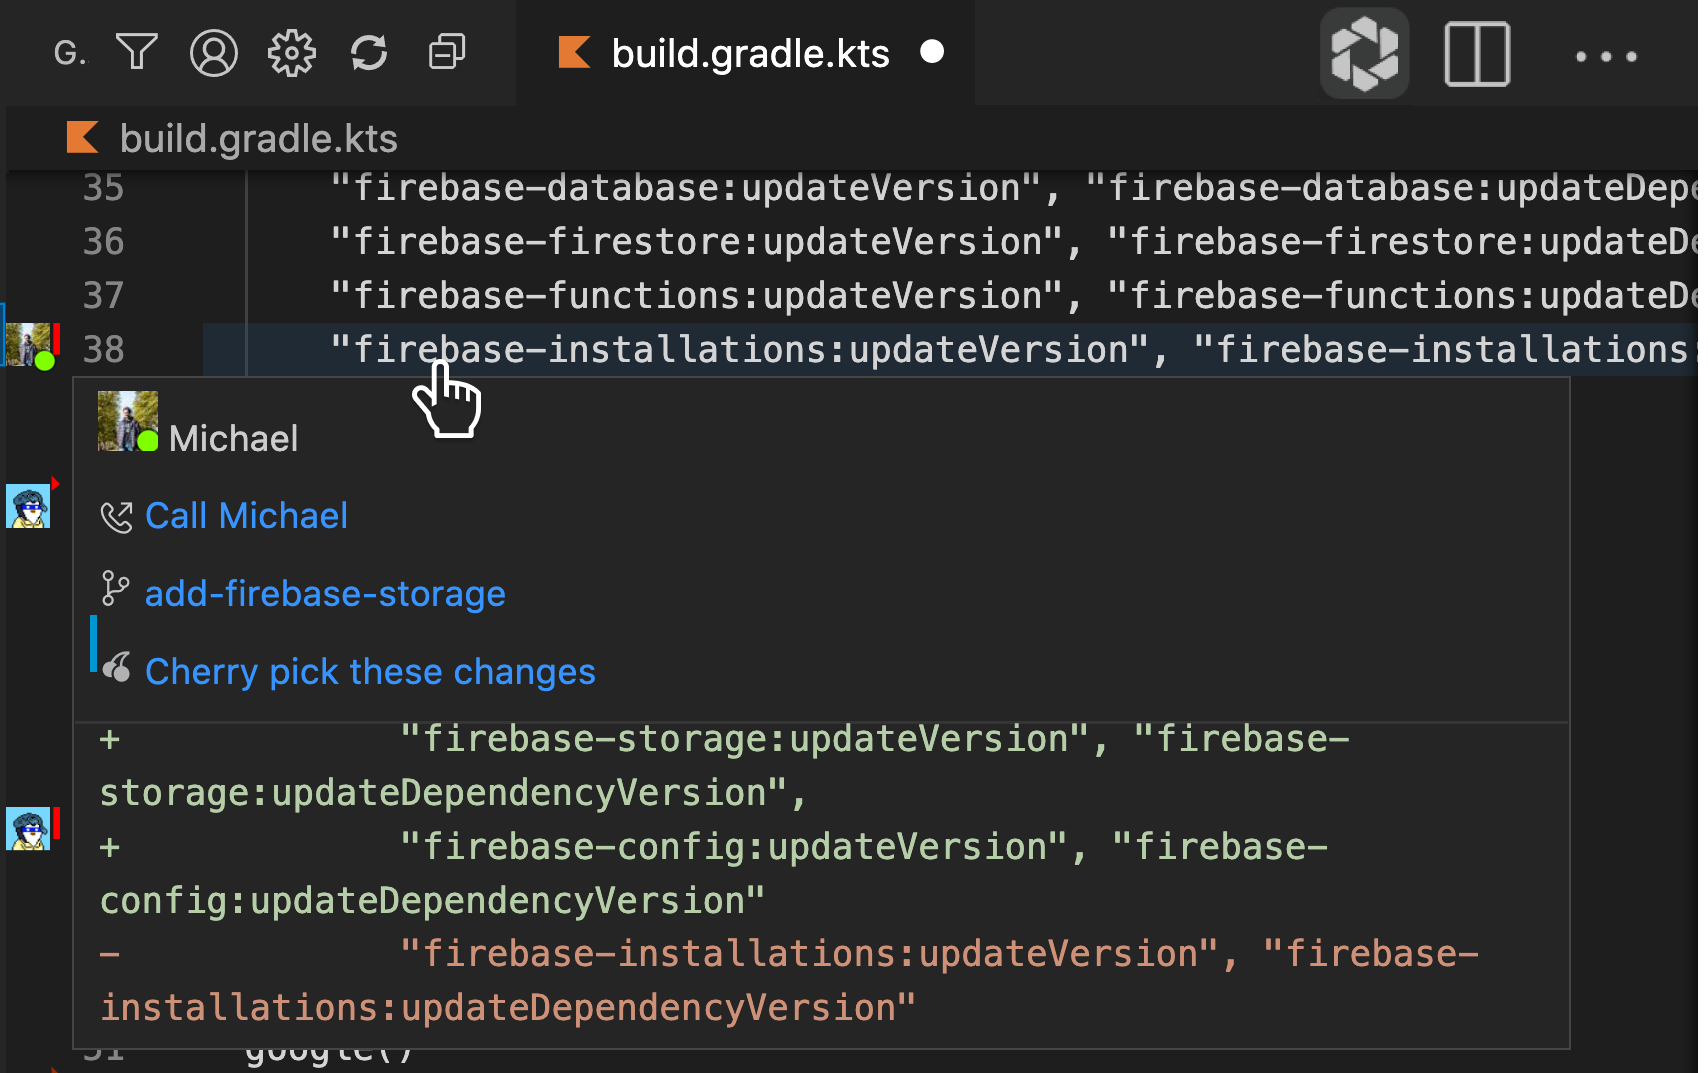Click the phone icon beside Call Michael
Image resolution: width=1708 pixels, height=1073 pixels.
point(117,517)
